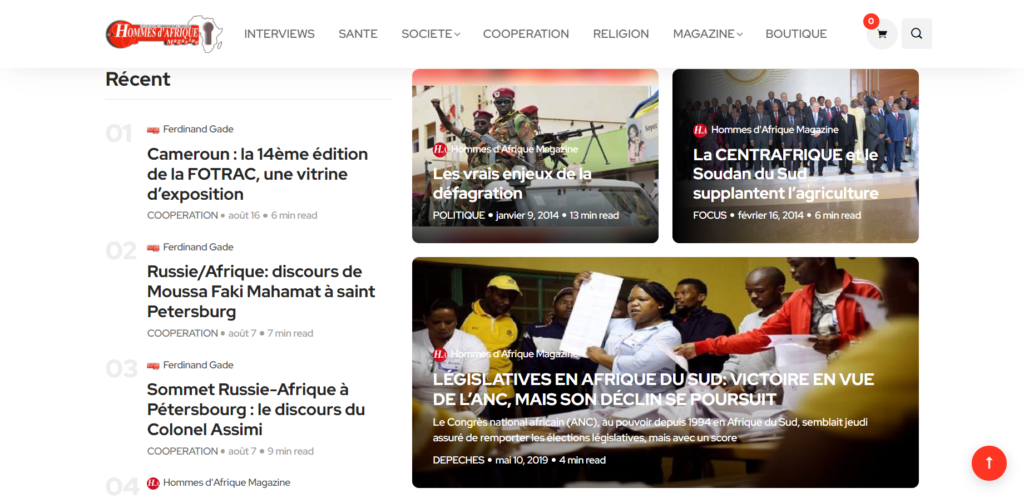The image size is (1024, 498).
Task: Open Russie/Afrique Moussa Faki Mahamat article
Action: (x=261, y=291)
